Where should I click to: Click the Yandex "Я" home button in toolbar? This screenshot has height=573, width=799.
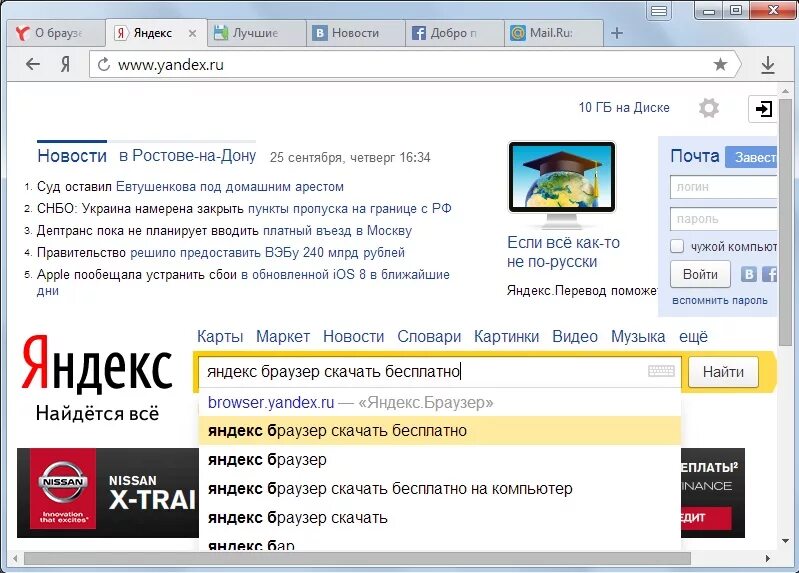click(x=65, y=64)
